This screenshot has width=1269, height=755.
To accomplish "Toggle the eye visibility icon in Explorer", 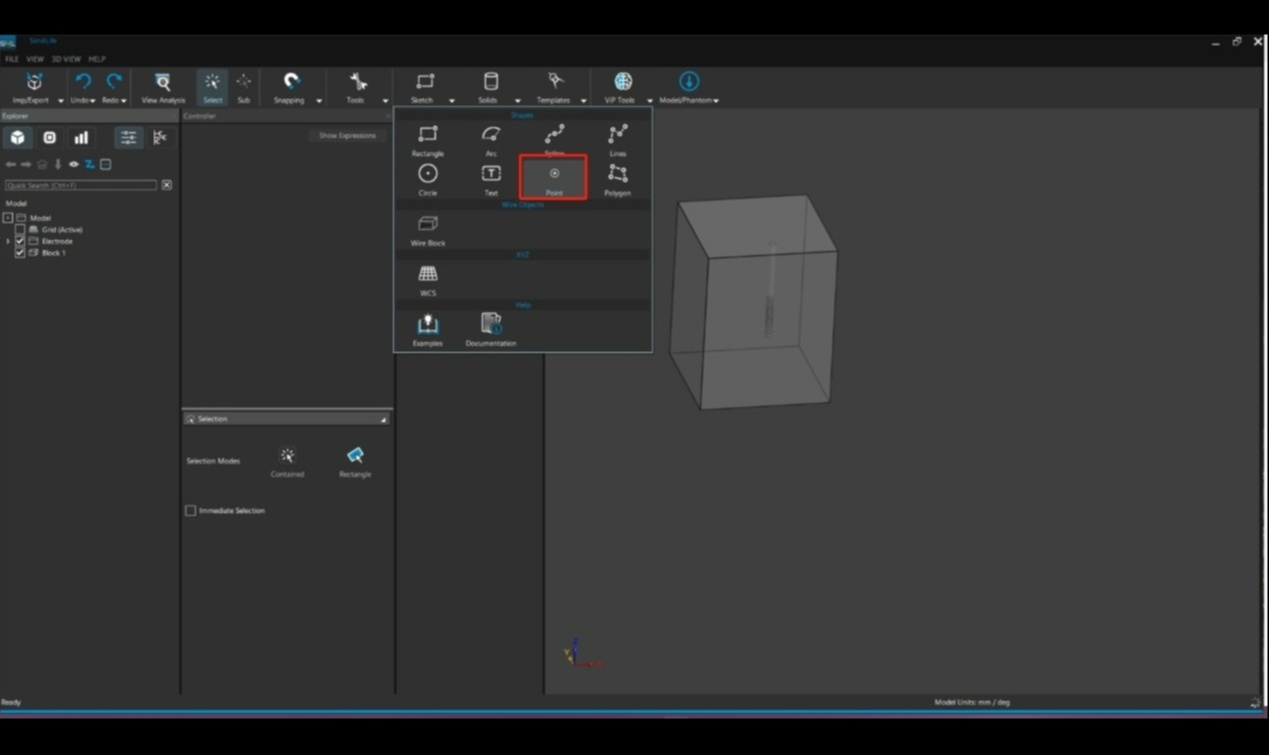I will point(74,164).
